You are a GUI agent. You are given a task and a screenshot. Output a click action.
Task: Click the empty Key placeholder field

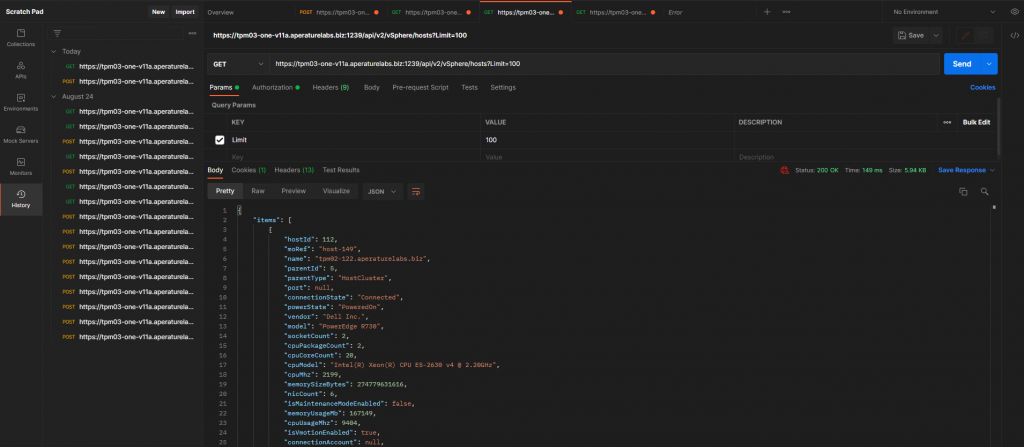(x=355, y=157)
